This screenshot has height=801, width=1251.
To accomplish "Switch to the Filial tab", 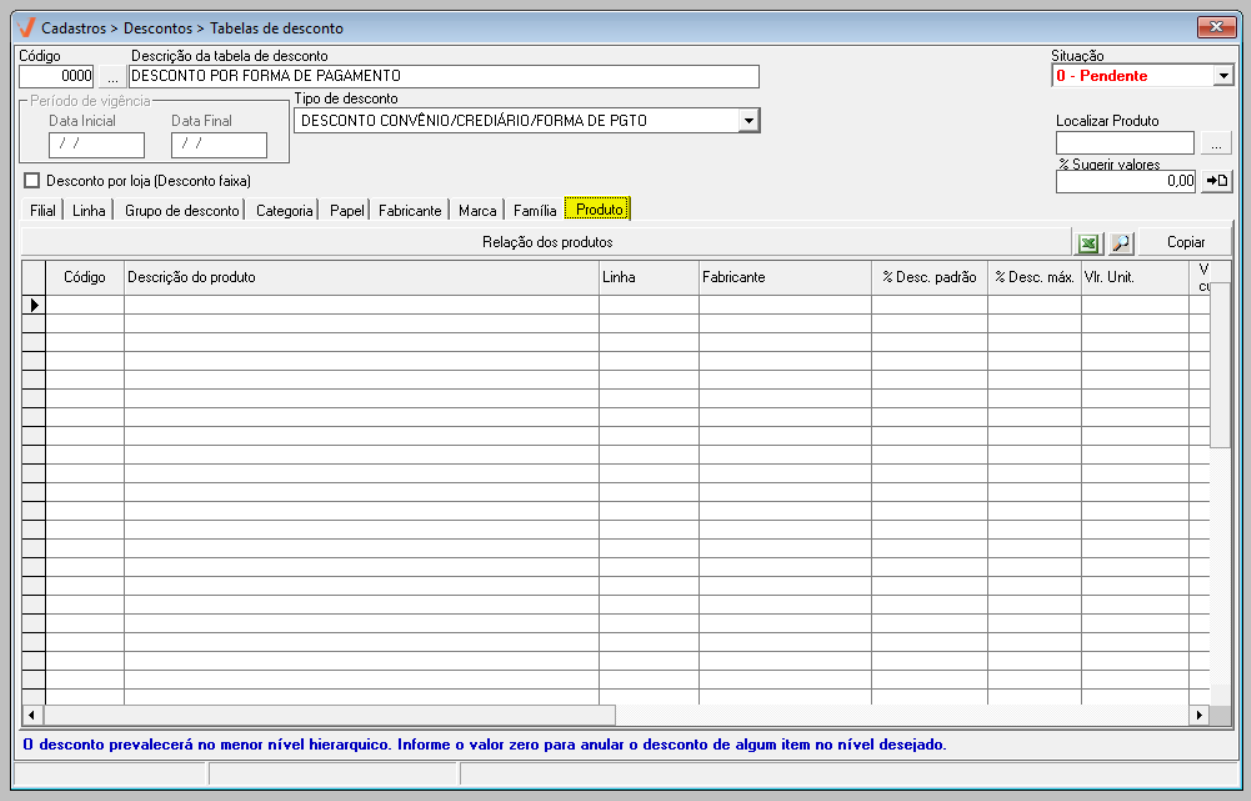I will 43,211.
